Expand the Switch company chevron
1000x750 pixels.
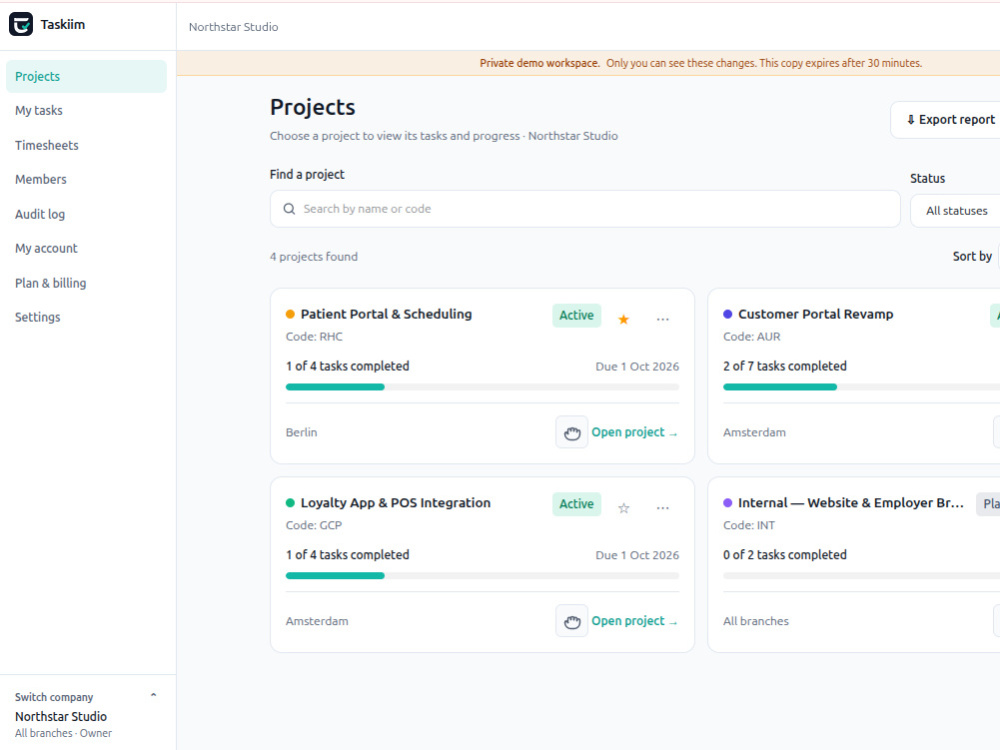153,695
